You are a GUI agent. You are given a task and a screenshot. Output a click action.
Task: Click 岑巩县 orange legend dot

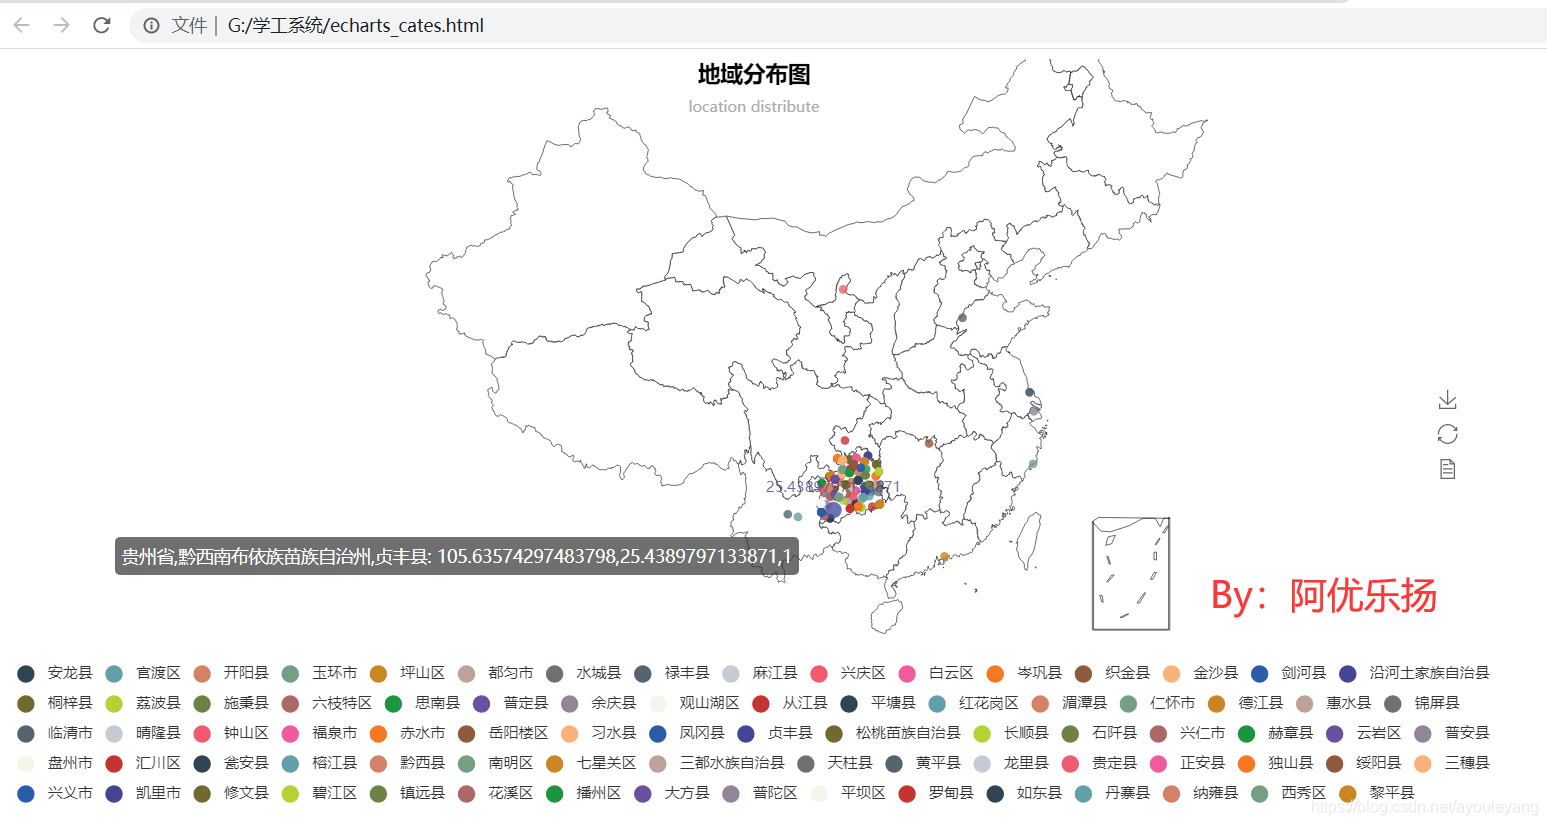(995, 674)
